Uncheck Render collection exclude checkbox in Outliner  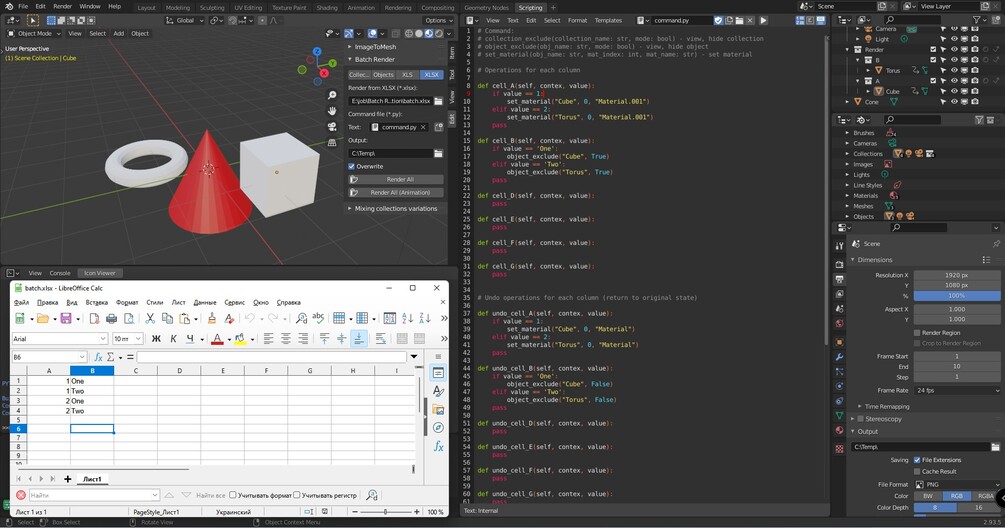(x=933, y=49)
